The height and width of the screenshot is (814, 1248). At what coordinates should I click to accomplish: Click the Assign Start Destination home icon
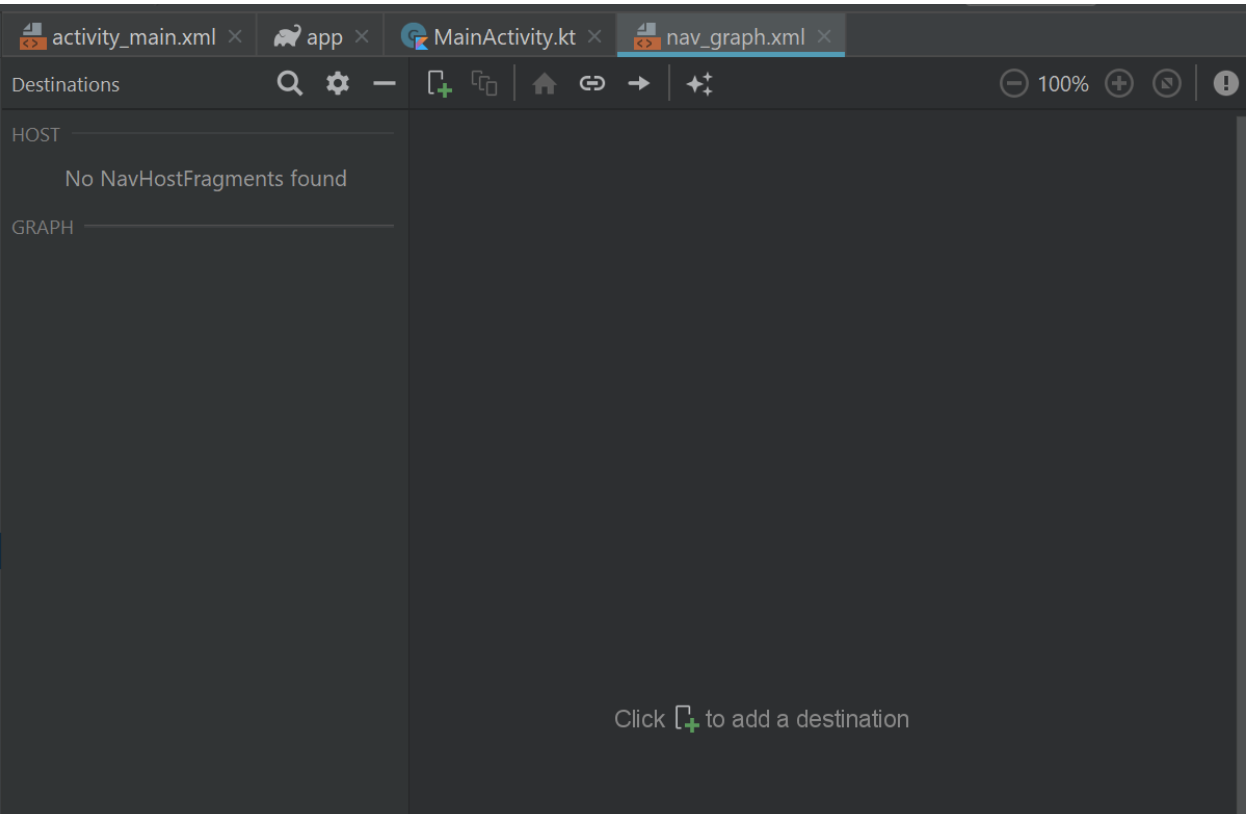[x=545, y=84]
